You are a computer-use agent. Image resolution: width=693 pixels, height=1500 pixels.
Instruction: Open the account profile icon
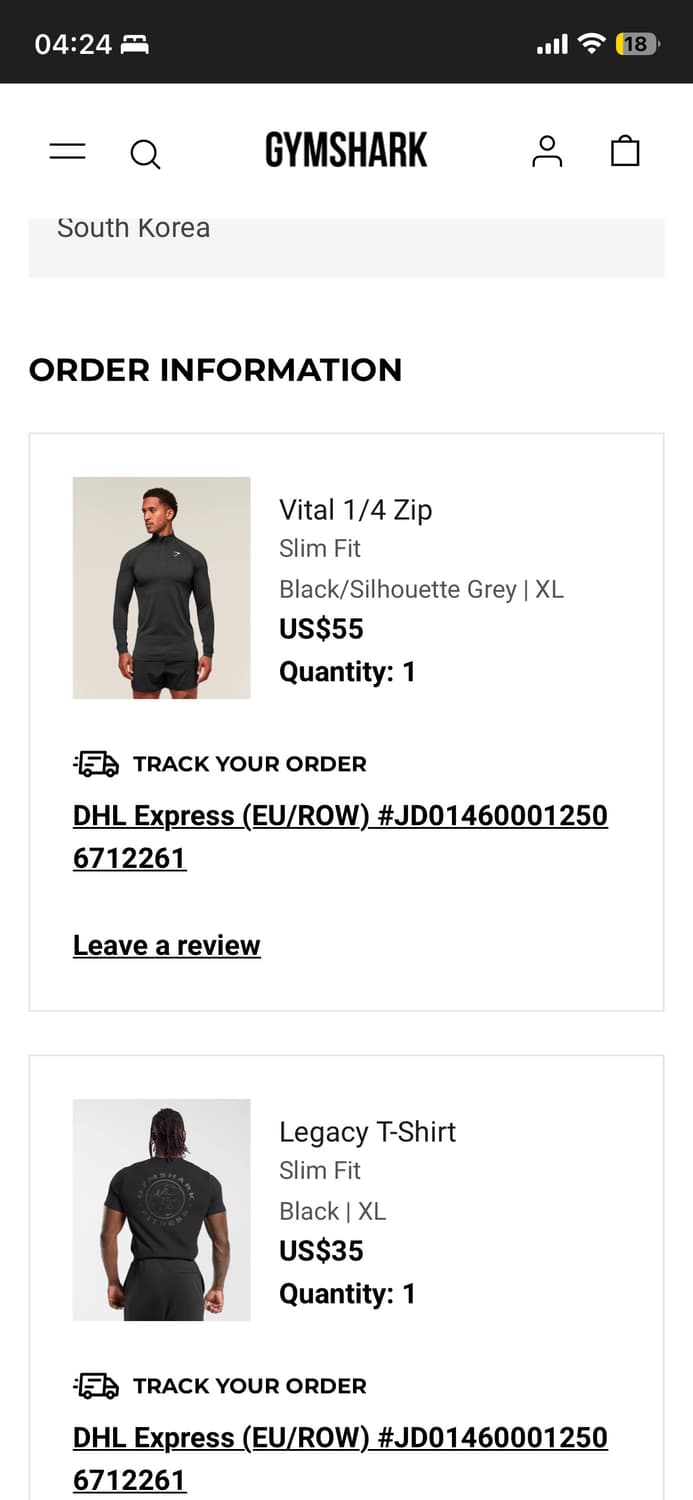(547, 151)
